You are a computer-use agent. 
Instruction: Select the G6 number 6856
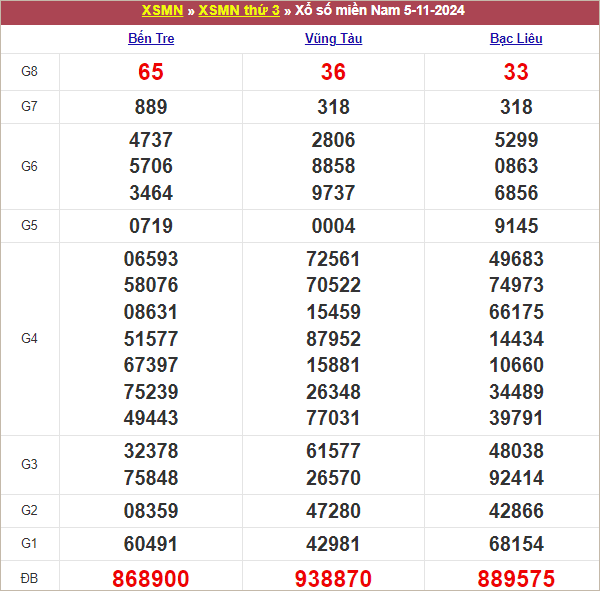pos(516,193)
